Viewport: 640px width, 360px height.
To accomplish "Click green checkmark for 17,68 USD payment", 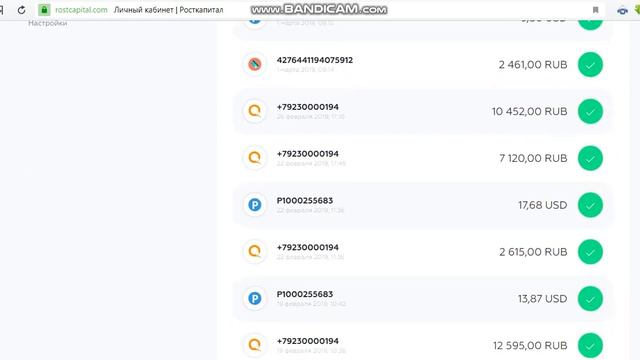I will click(x=590, y=205).
